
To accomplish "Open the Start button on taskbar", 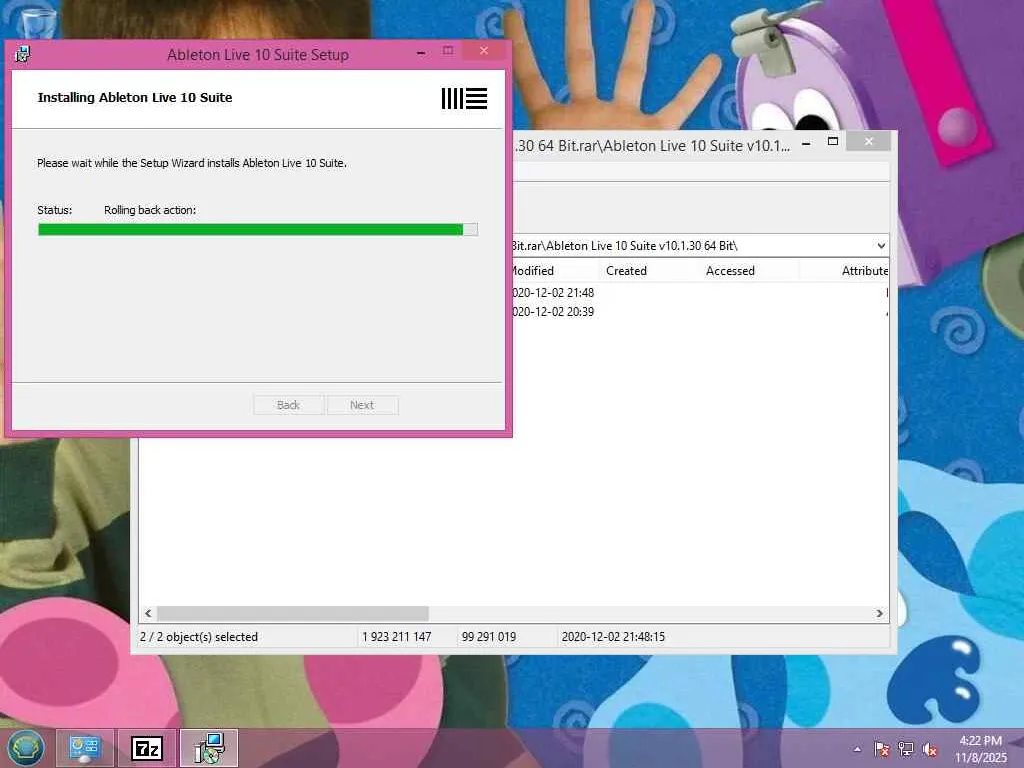I will click(x=26, y=748).
